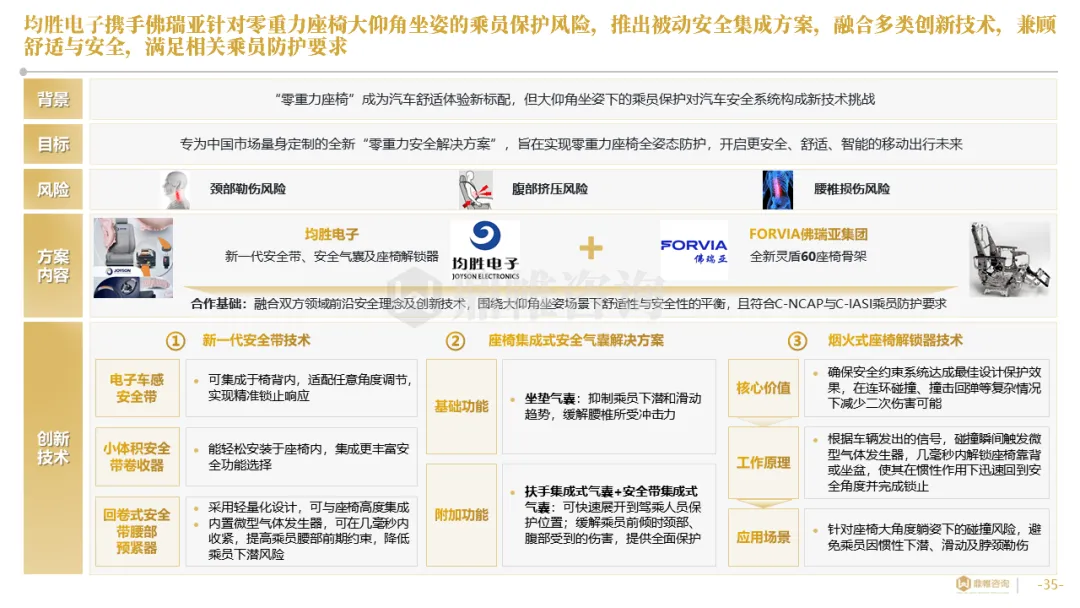Image resolution: width=1080 pixels, height=608 pixels.
Task: Click the 新一代安全带技术 heading
Action: click(x=256, y=341)
